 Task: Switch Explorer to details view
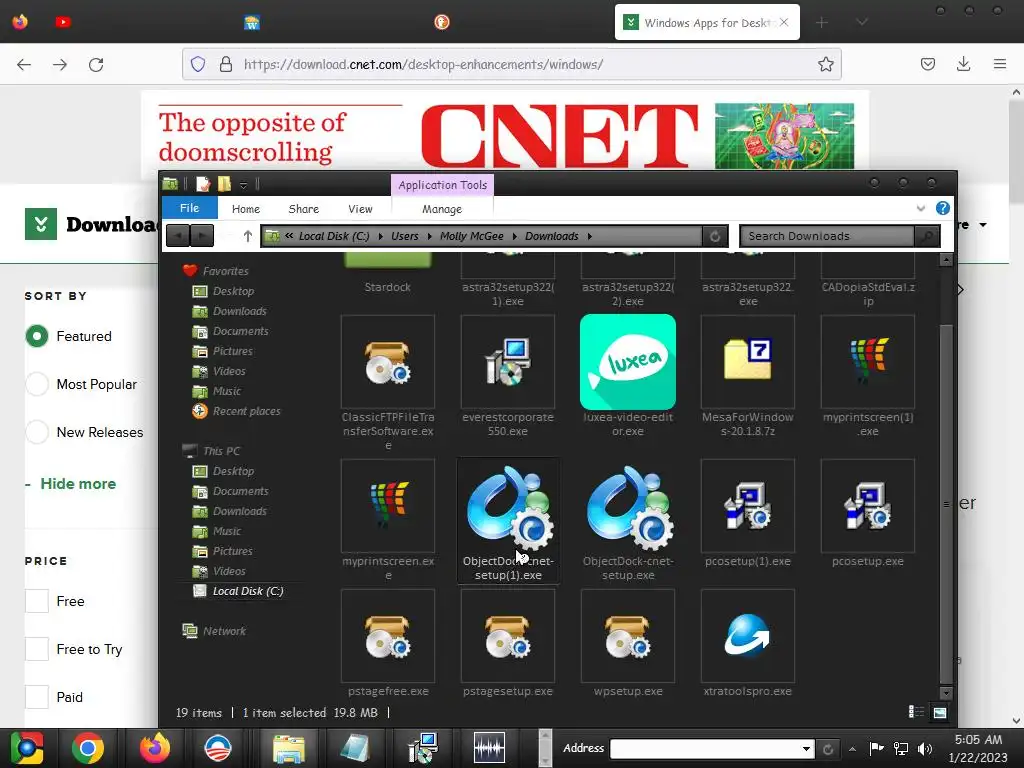(x=916, y=712)
